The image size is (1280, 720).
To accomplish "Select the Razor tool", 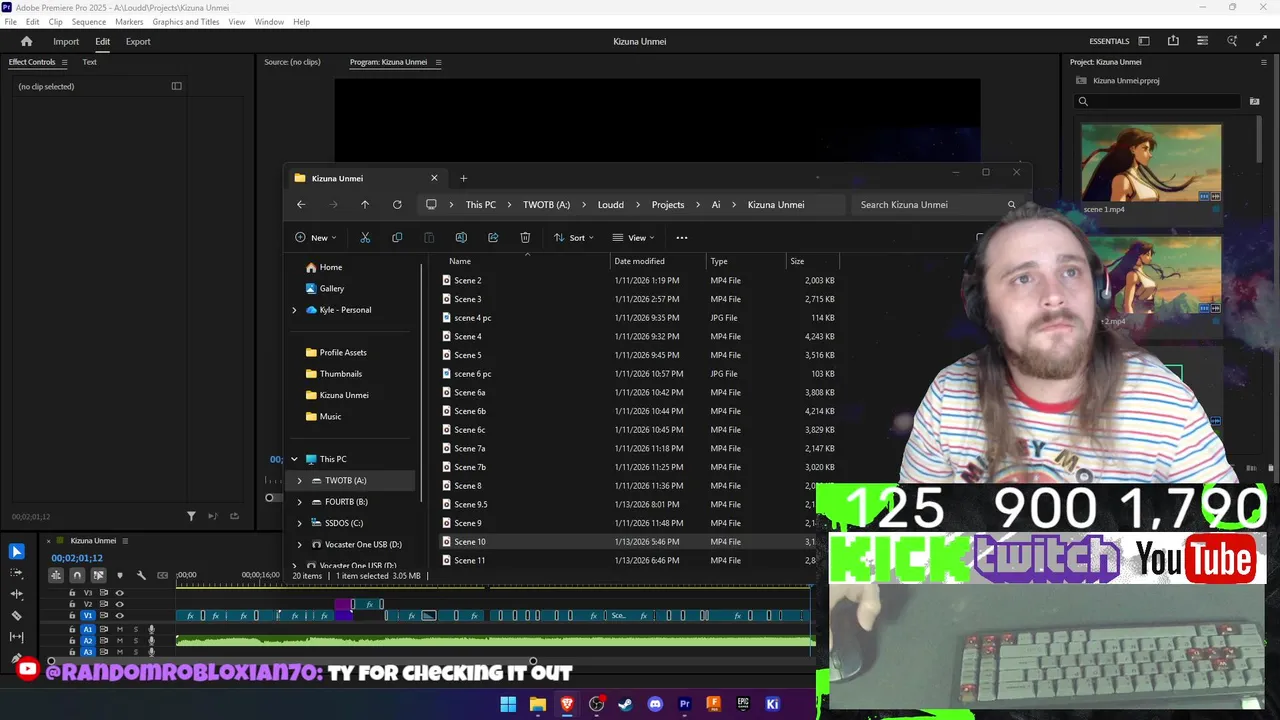I will [17, 615].
